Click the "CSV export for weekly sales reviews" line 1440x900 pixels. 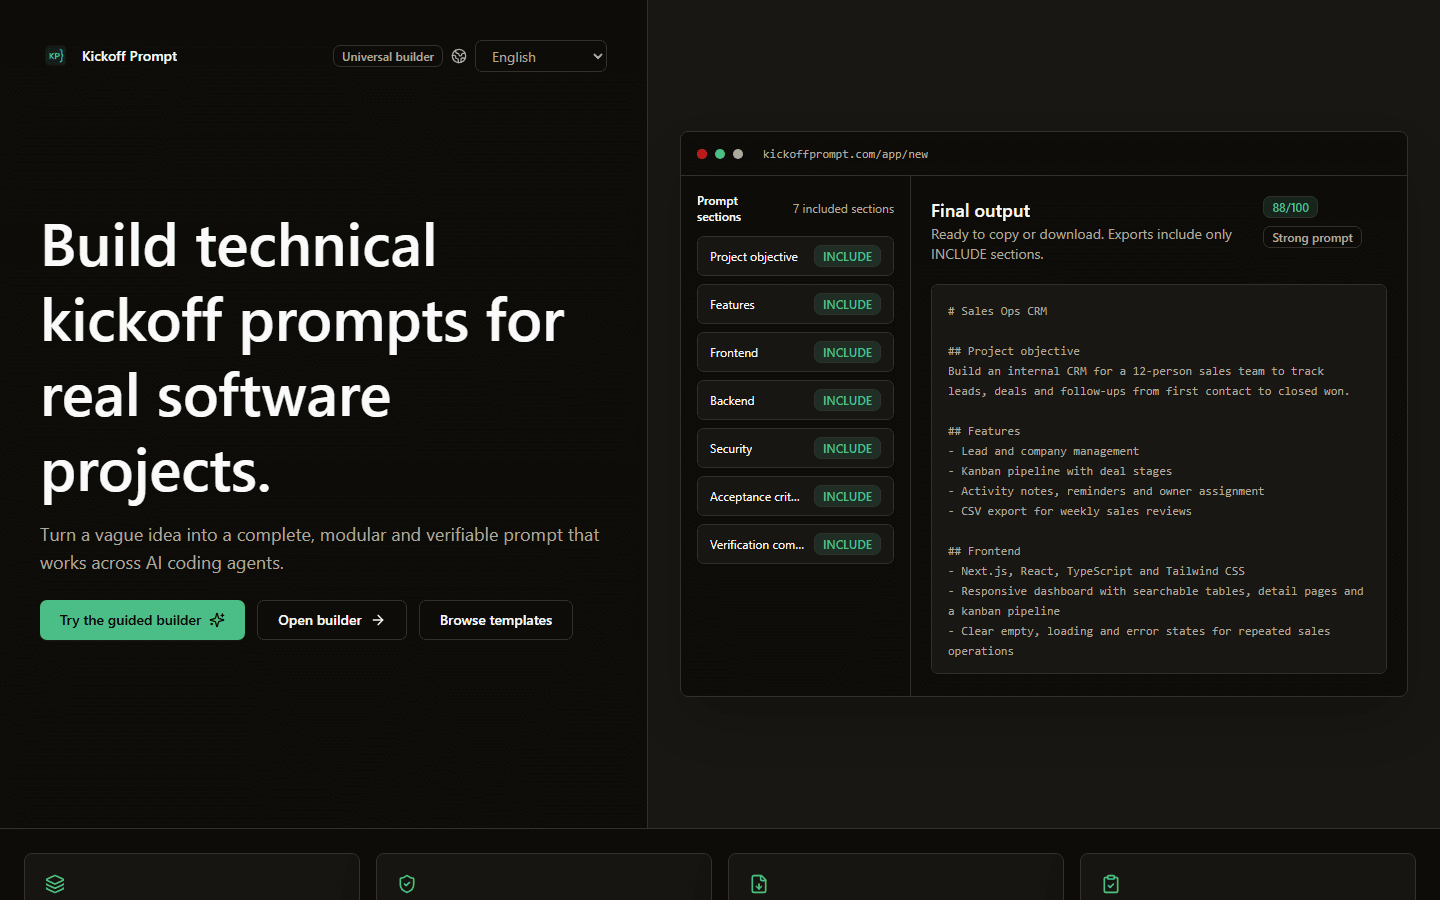coord(1070,511)
